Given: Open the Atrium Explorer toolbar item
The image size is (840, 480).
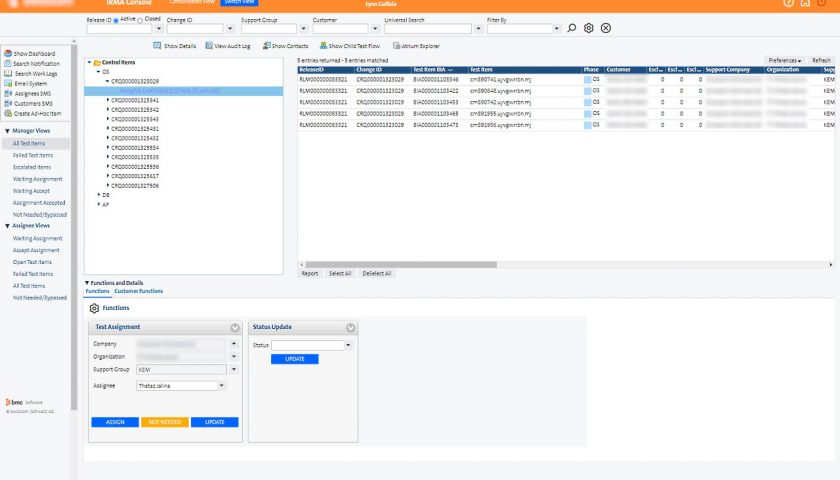Looking at the screenshot, I should [420, 46].
